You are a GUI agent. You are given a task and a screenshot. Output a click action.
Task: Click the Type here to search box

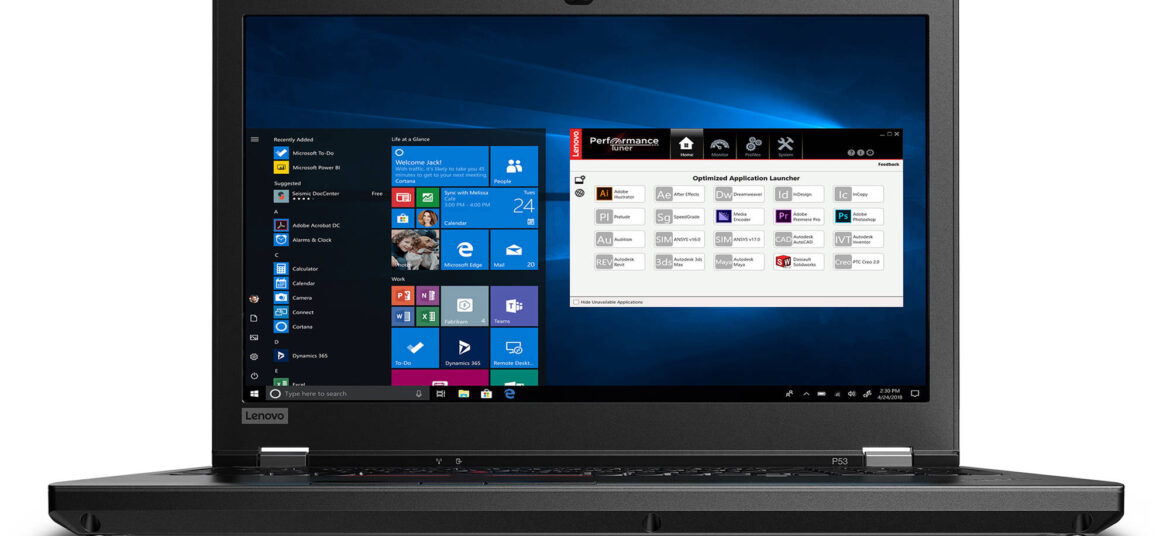pyautogui.click(x=347, y=393)
